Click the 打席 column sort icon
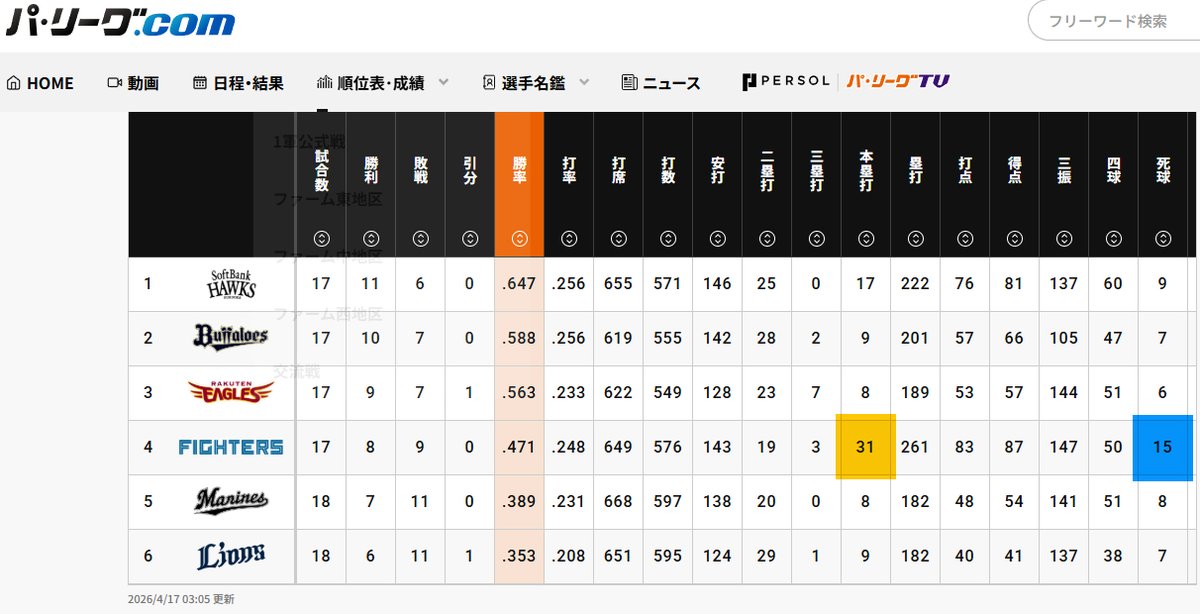 pos(618,239)
